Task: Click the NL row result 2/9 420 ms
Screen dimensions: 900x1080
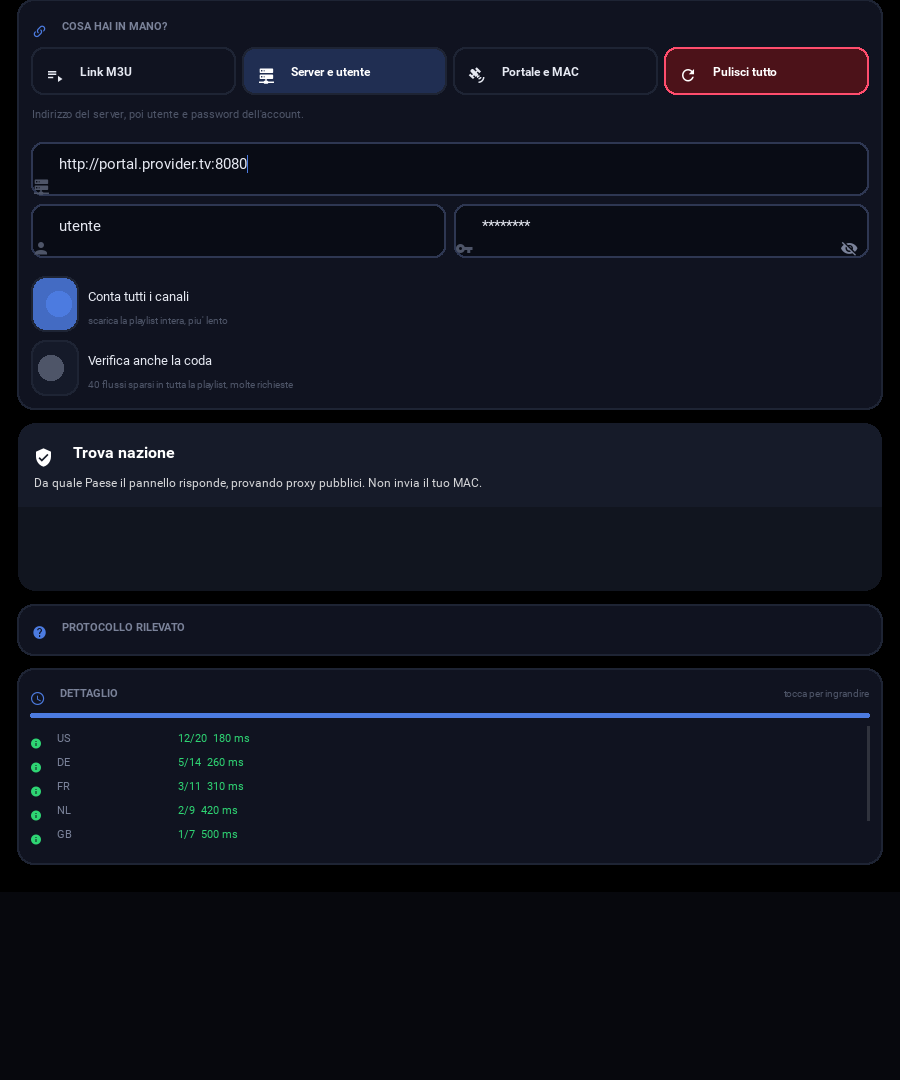Action: 207,811
